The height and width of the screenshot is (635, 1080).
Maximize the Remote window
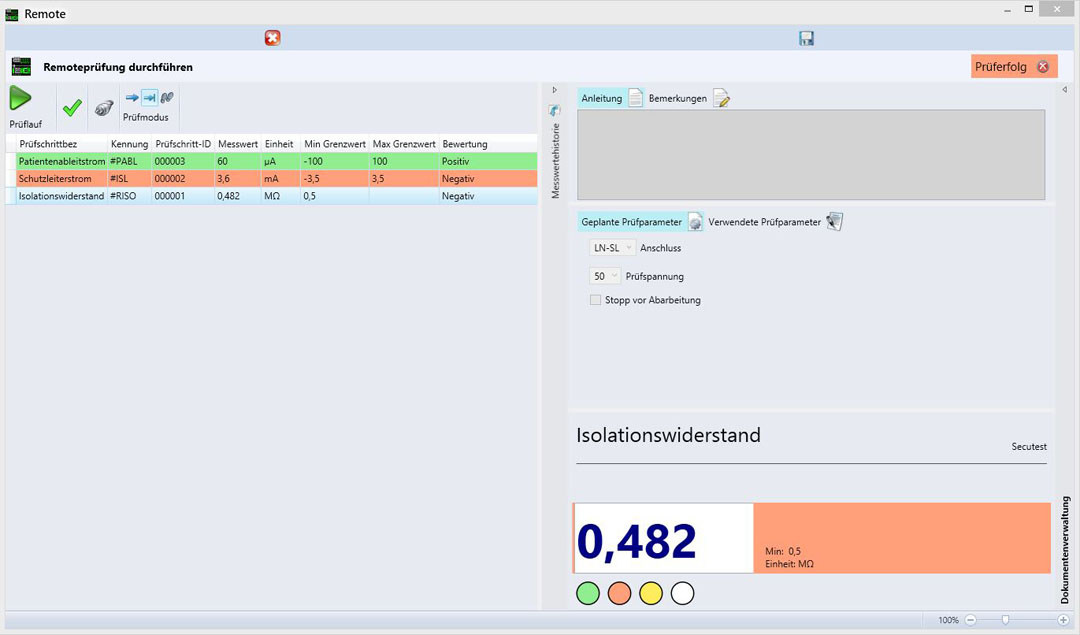(1028, 10)
